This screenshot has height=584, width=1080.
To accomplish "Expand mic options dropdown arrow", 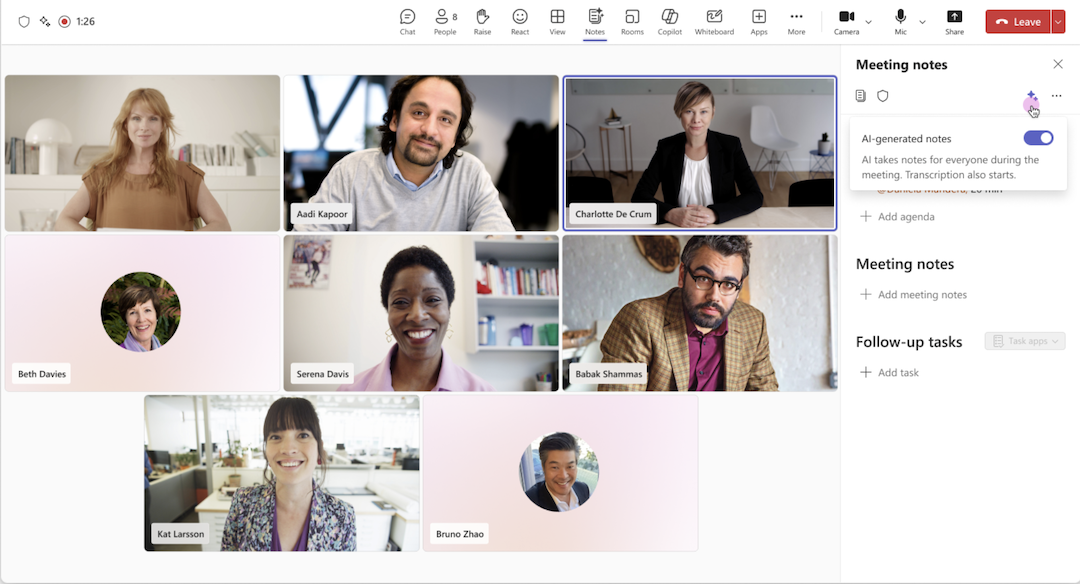I will [922, 22].
